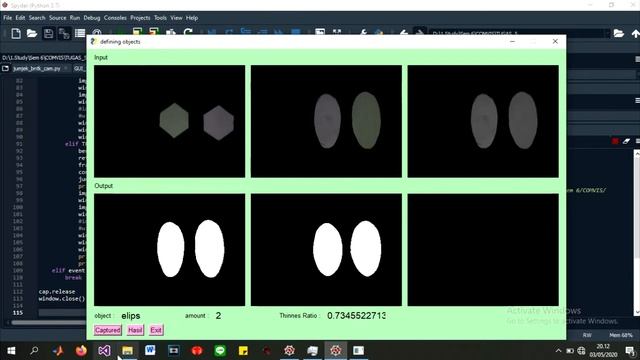Viewport: 640px width, 360px height.
Task: Open Sticky Notes from the taskbar
Action: (243, 351)
